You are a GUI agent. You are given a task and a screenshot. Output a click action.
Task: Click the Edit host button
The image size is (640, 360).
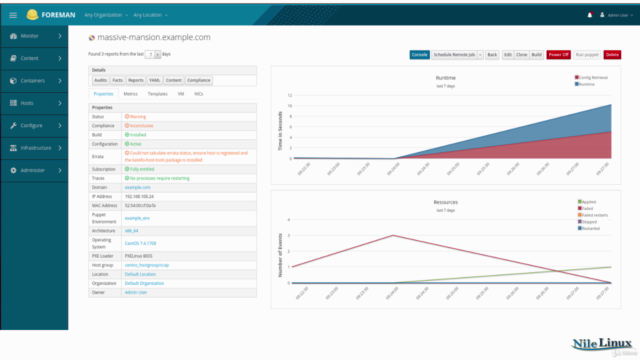[508, 55]
